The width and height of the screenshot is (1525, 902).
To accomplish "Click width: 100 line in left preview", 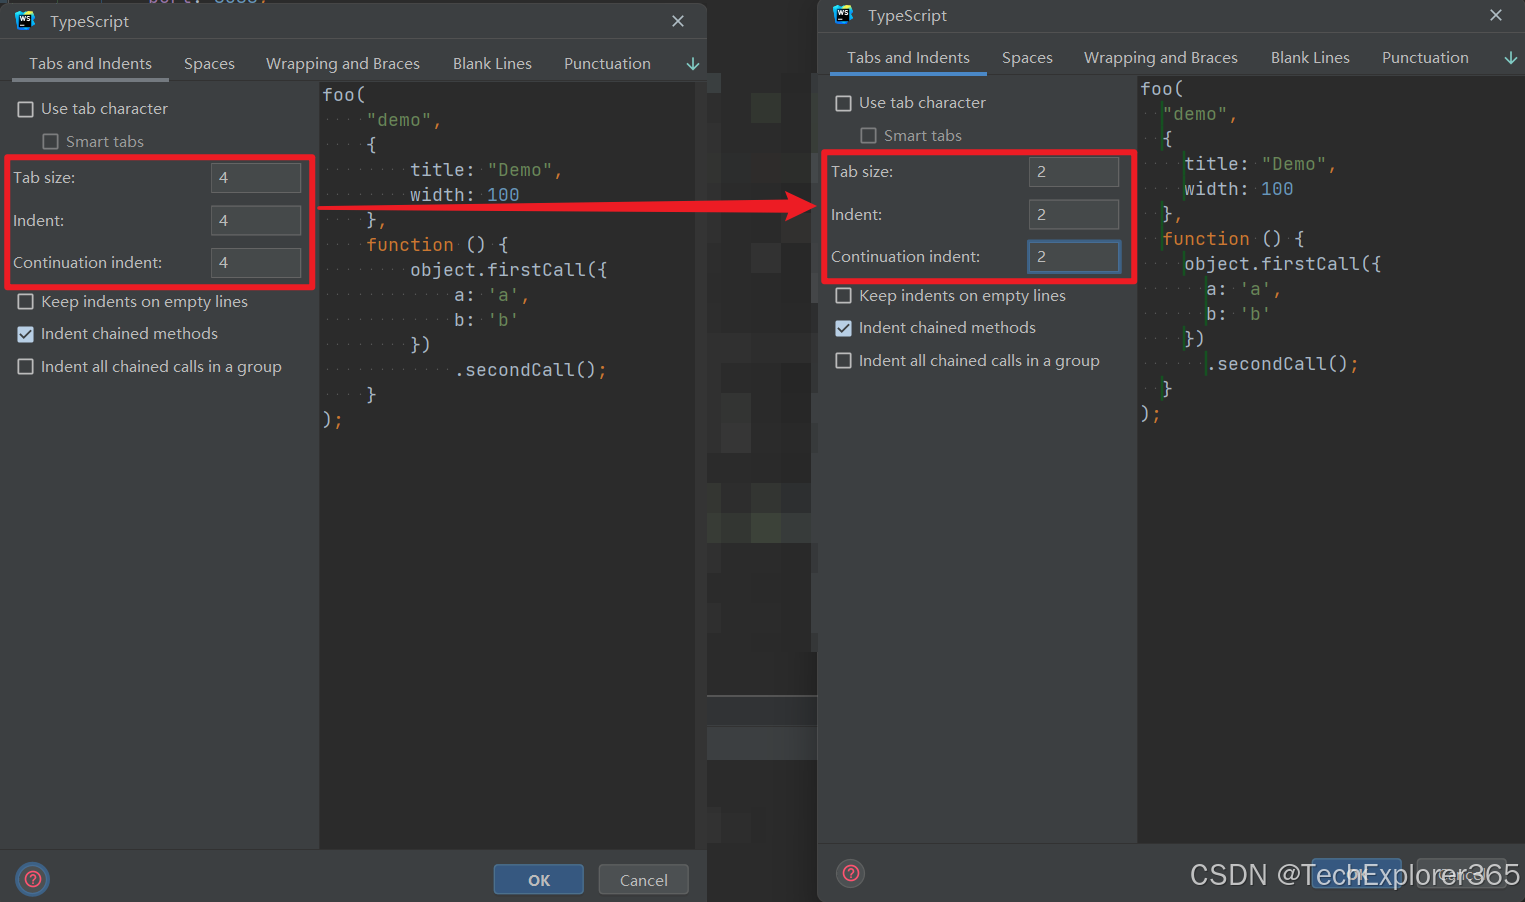I will pyautogui.click(x=465, y=195).
